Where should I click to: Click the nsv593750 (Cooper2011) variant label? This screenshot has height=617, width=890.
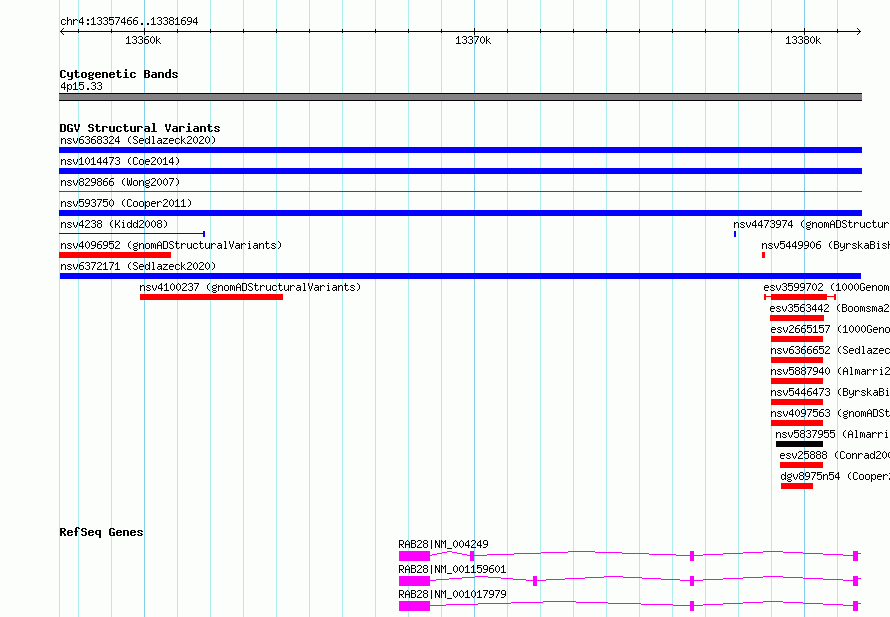tap(126, 203)
